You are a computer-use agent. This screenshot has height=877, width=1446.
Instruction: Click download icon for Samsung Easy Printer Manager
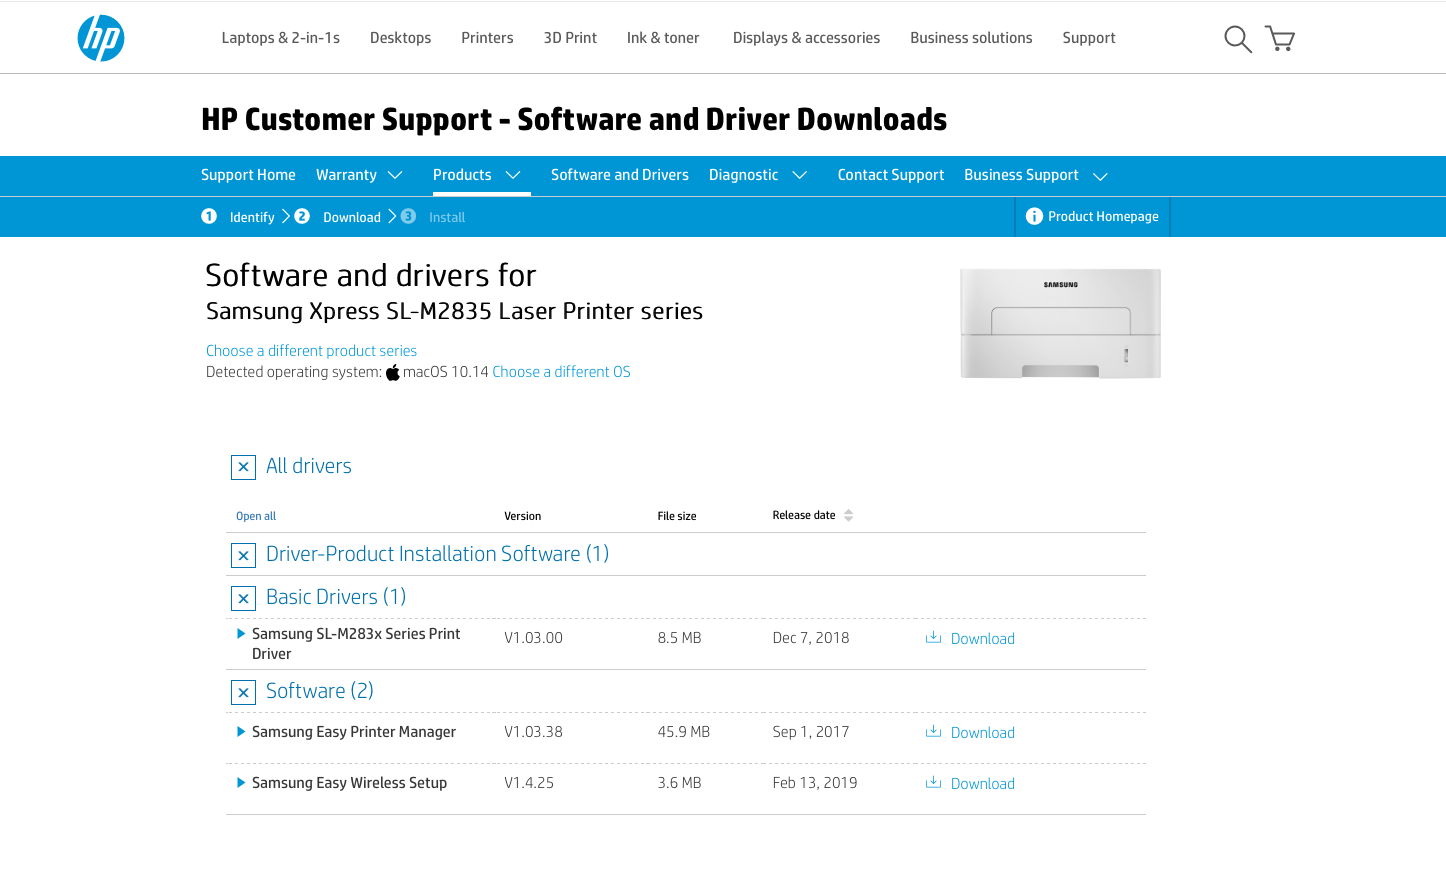coord(933,732)
